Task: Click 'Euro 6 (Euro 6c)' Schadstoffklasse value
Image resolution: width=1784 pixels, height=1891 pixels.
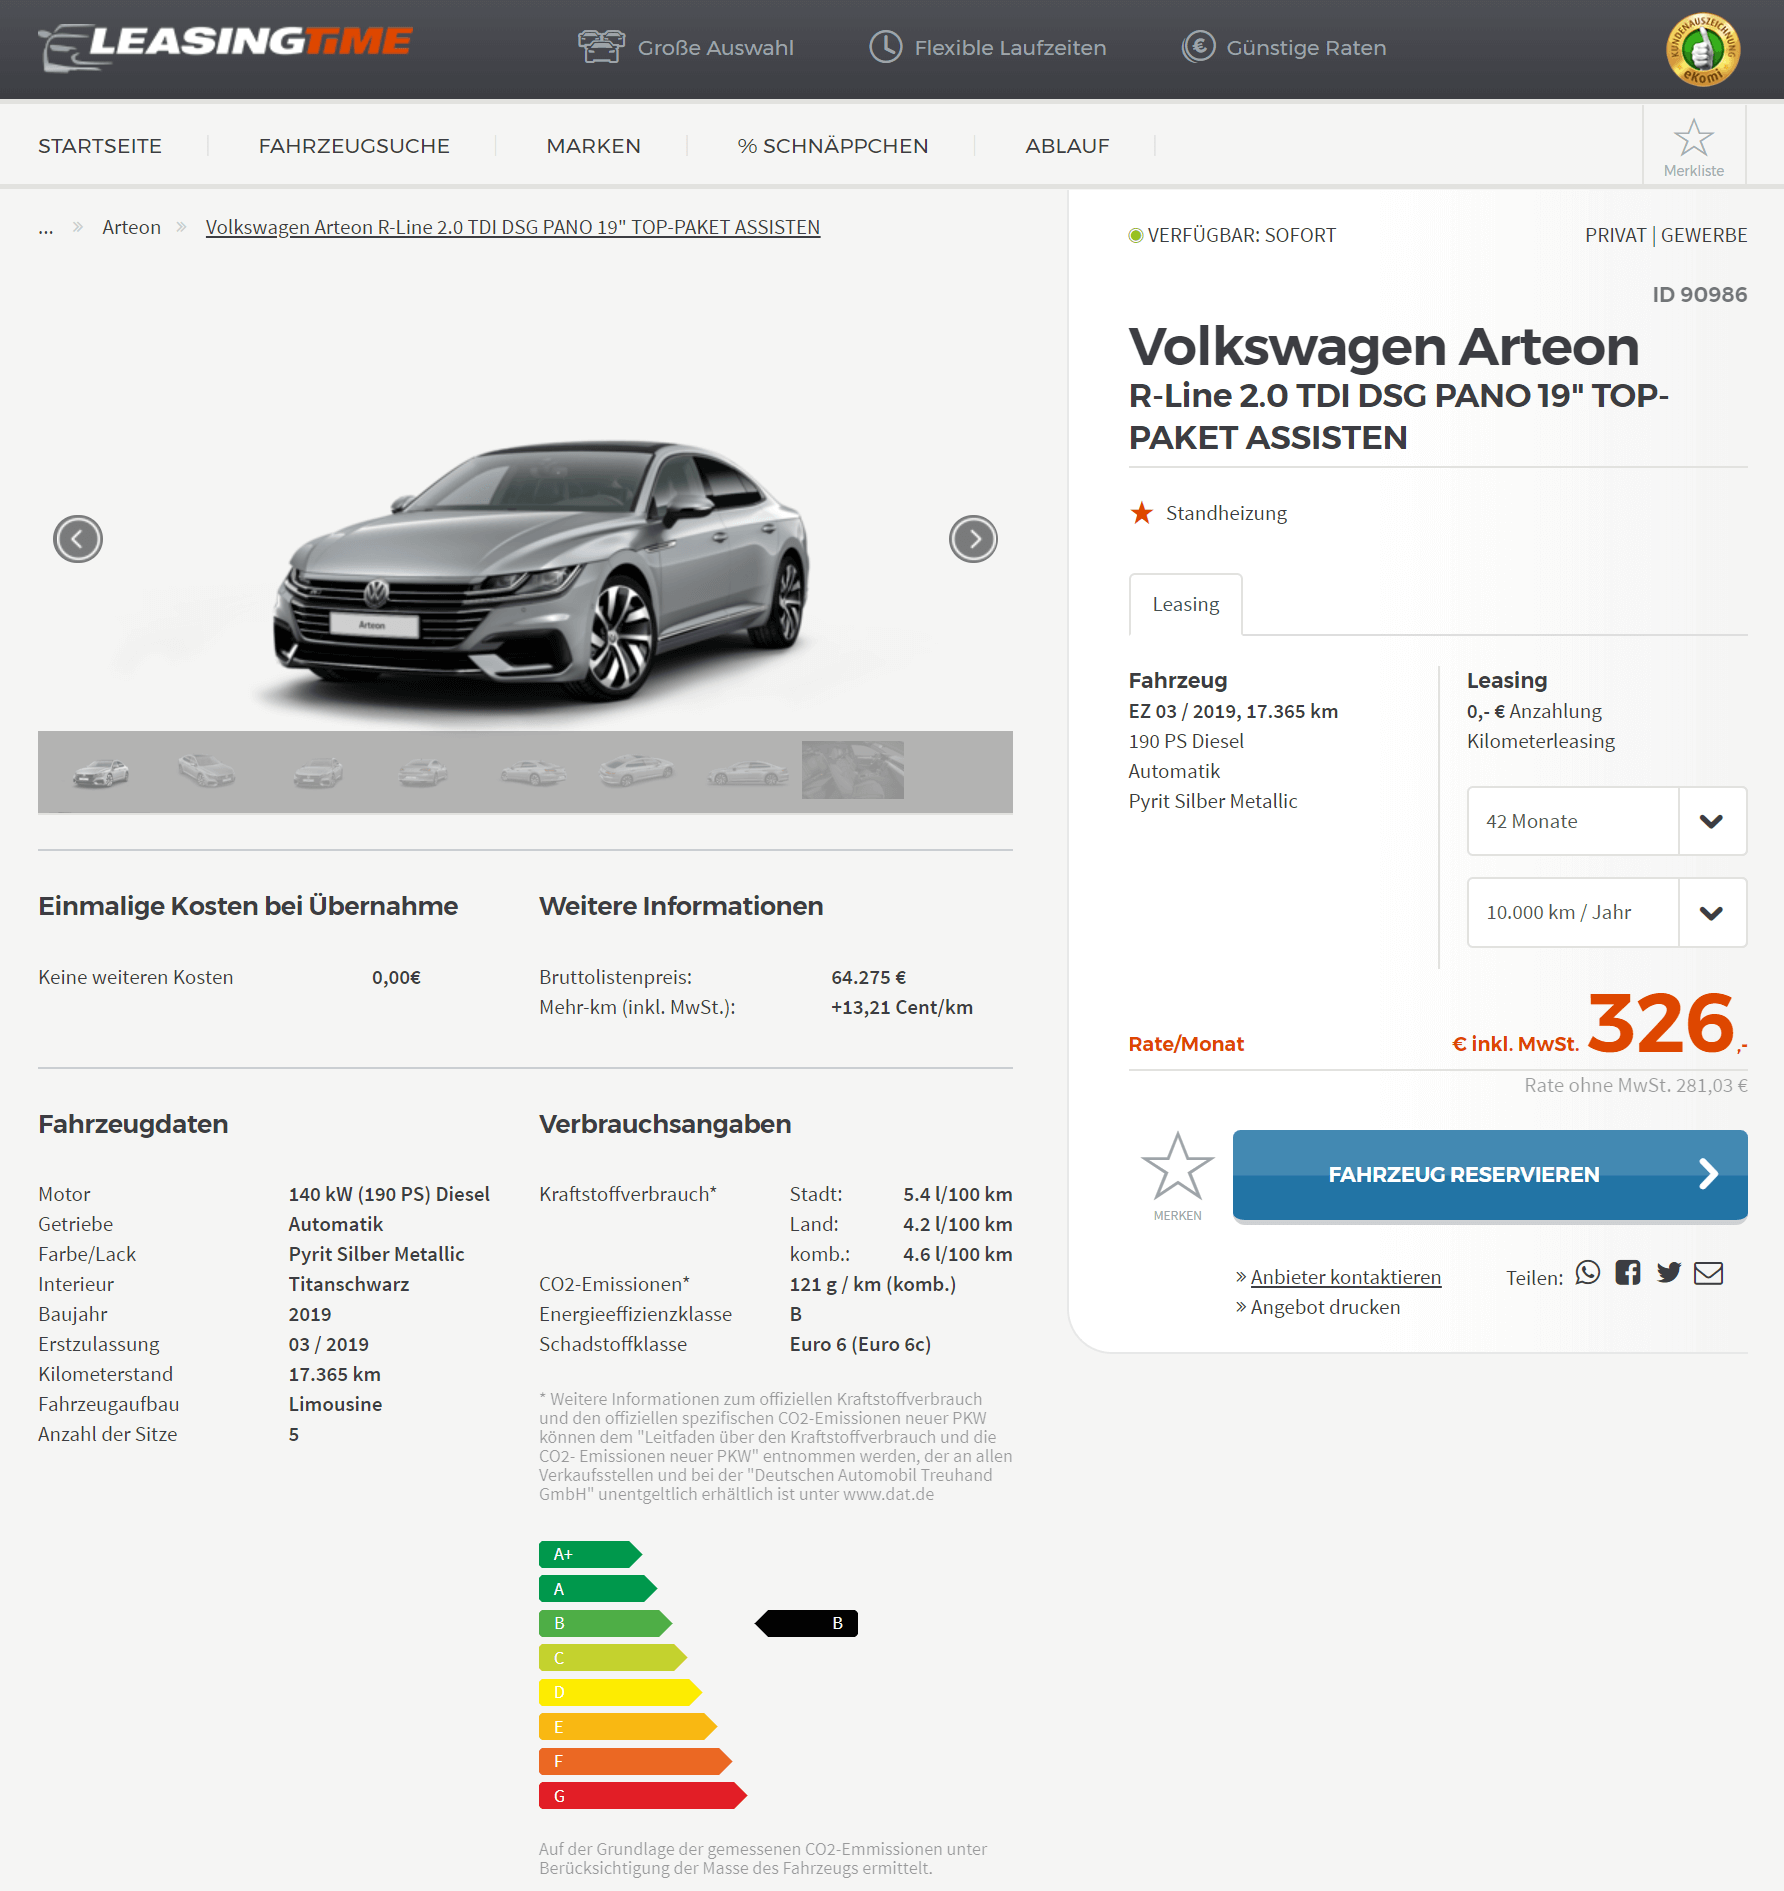Action: pos(860,1344)
